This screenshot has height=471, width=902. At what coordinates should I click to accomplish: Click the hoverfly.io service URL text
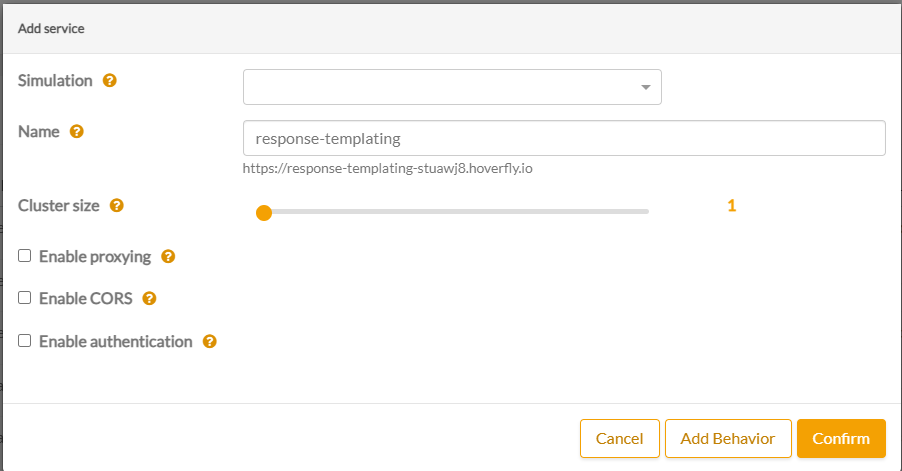tap(387, 168)
